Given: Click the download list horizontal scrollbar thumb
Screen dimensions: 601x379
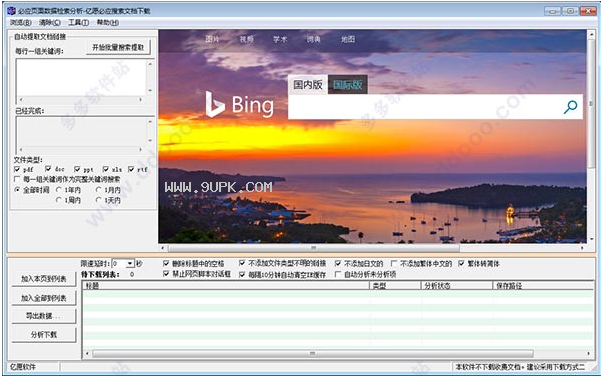Looking at the screenshot, I should click(x=313, y=353).
